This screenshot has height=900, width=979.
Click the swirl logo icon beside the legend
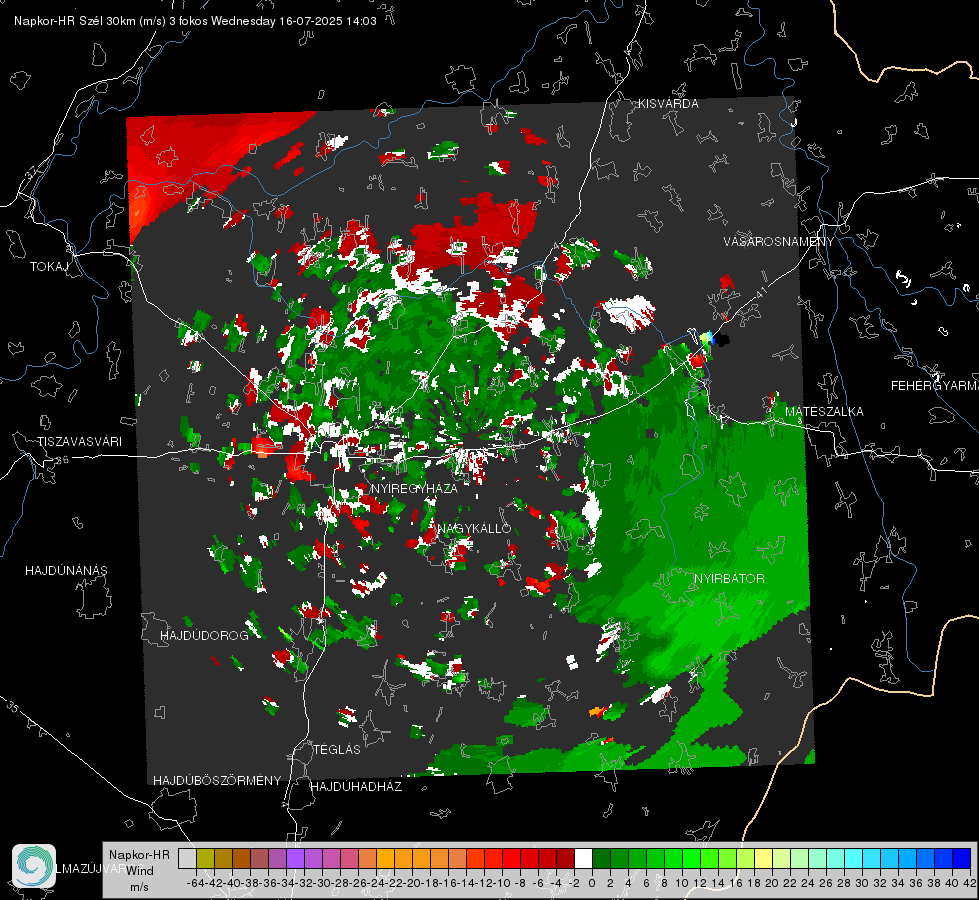click(34, 866)
